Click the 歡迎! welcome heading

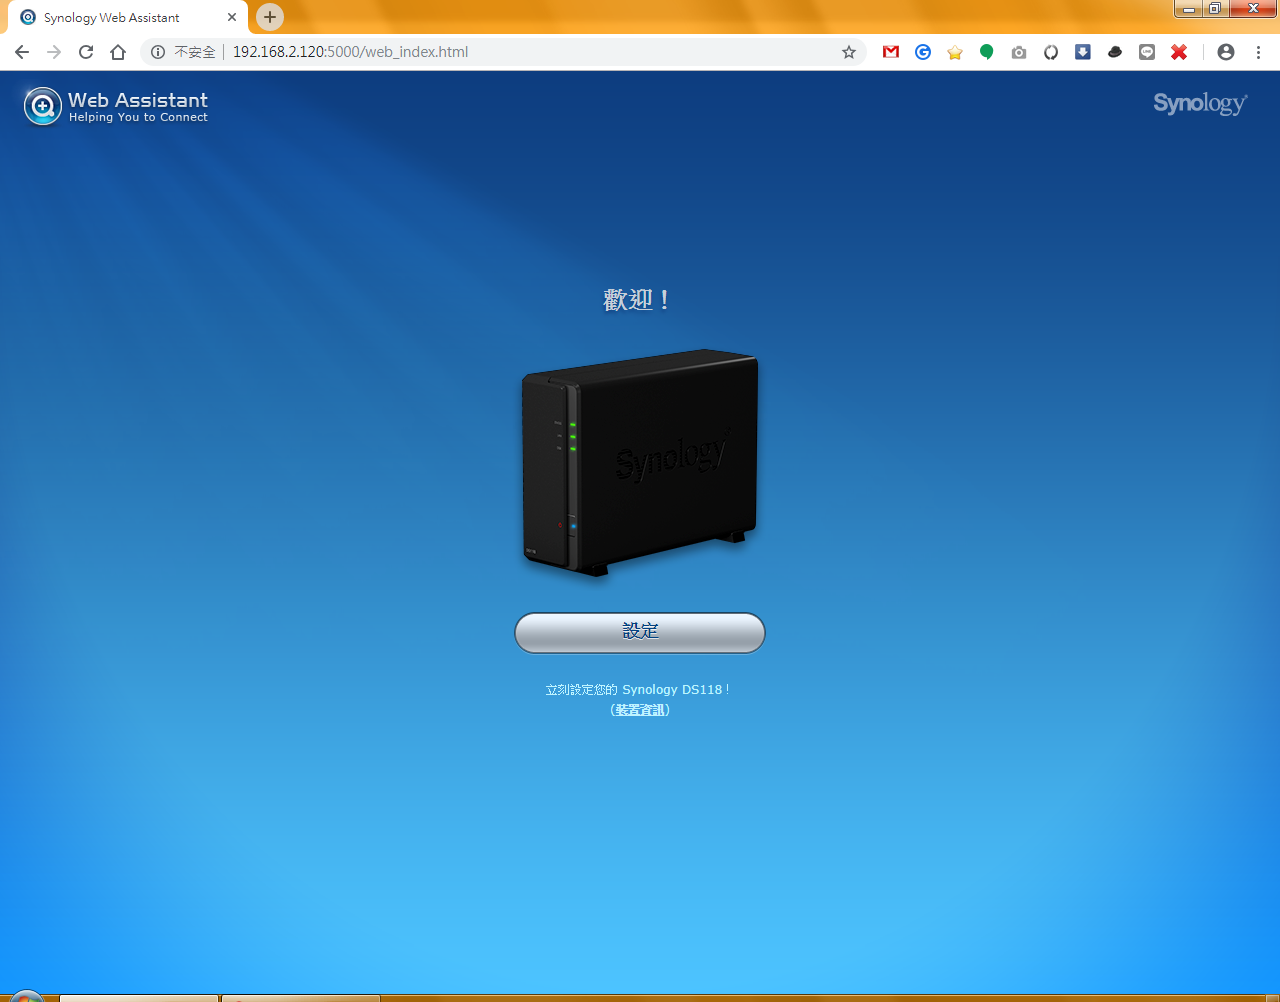pos(637,299)
